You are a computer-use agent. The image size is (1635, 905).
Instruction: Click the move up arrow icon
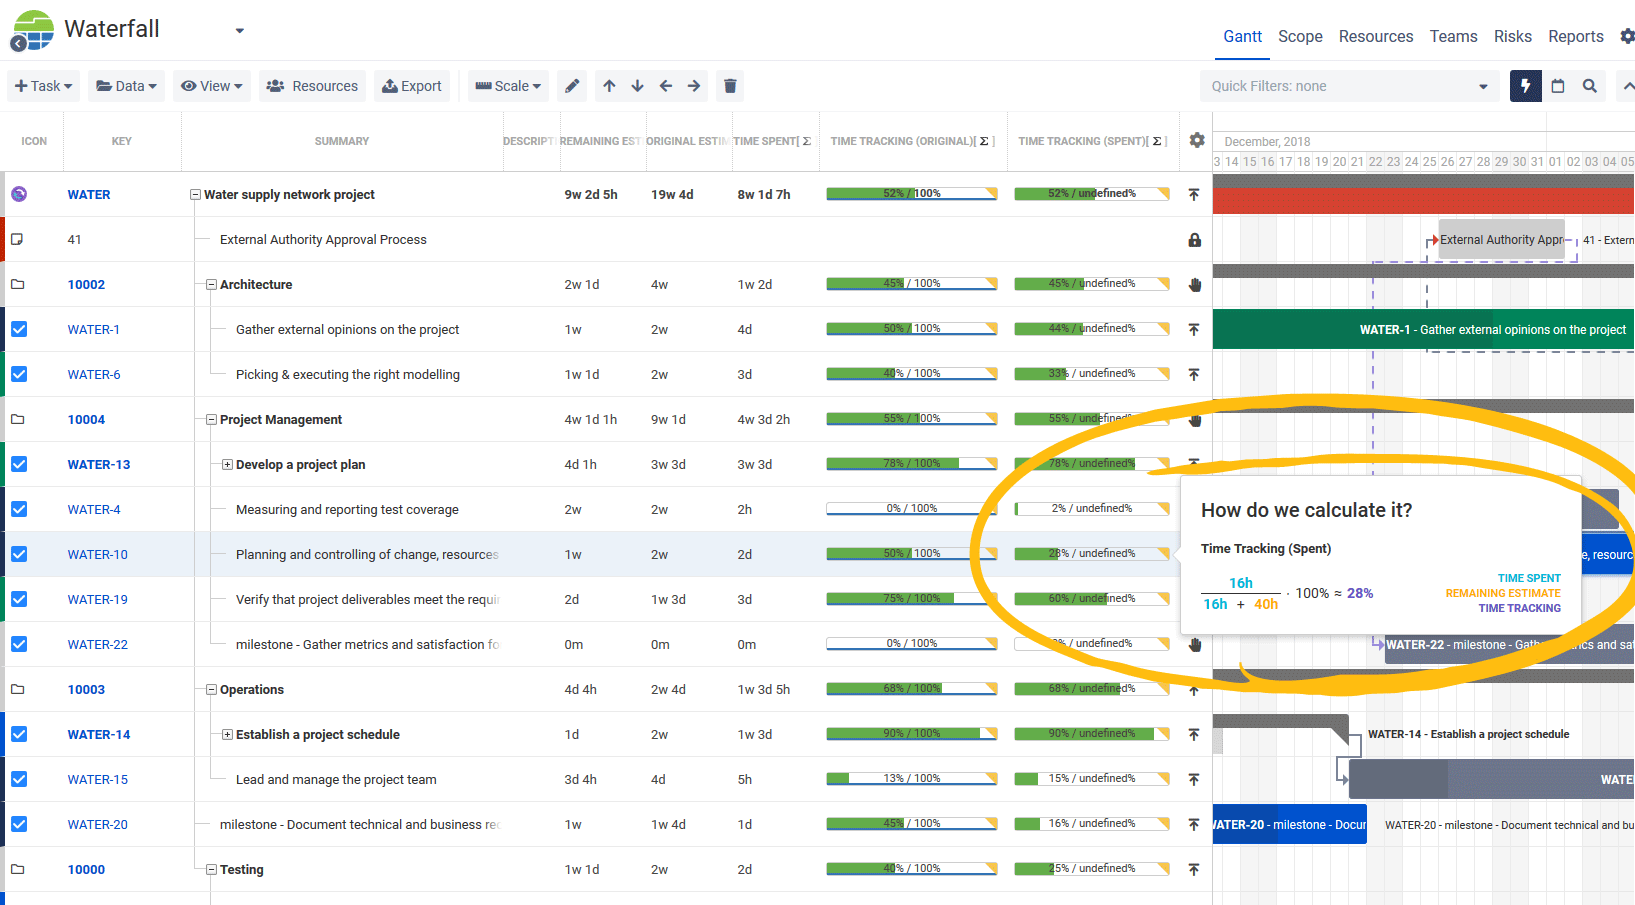609,86
